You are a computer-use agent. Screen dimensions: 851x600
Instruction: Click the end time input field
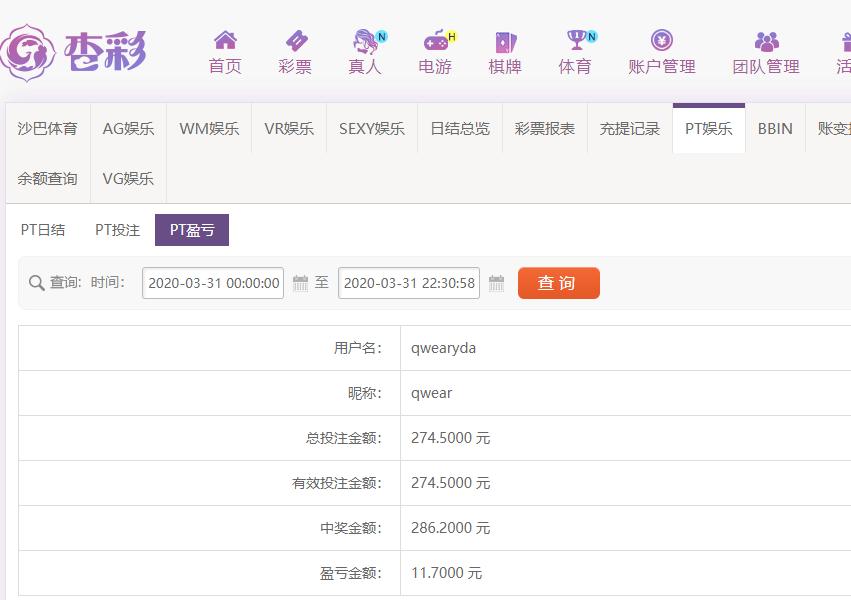[409, 284]
